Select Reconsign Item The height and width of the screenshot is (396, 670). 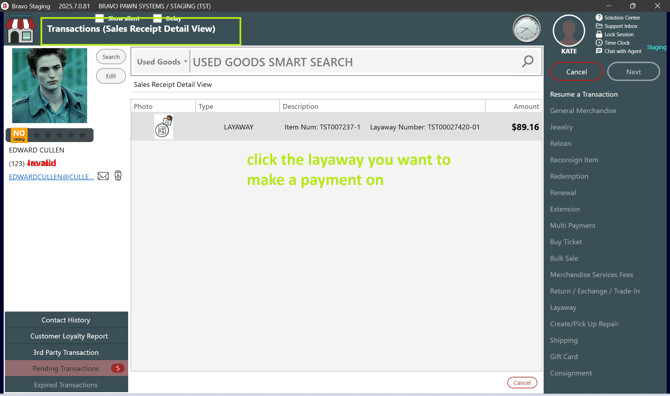coord(574,160)
